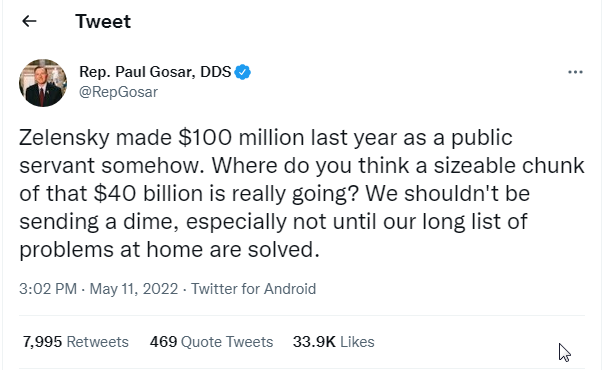This screenshot has height=370, width=609.
Task: Click the 3:02 PM timestamp
Action: tap(48, 289)
